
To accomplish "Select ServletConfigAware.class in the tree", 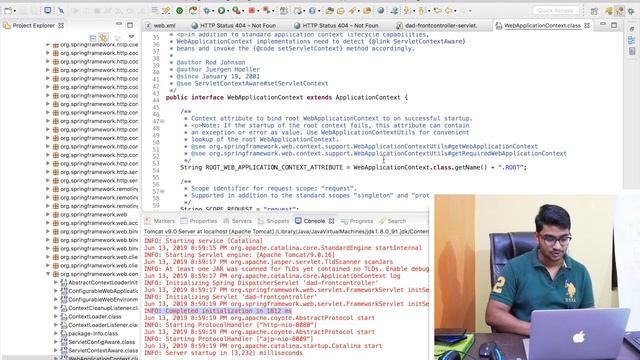I will [x=101, y=342].
